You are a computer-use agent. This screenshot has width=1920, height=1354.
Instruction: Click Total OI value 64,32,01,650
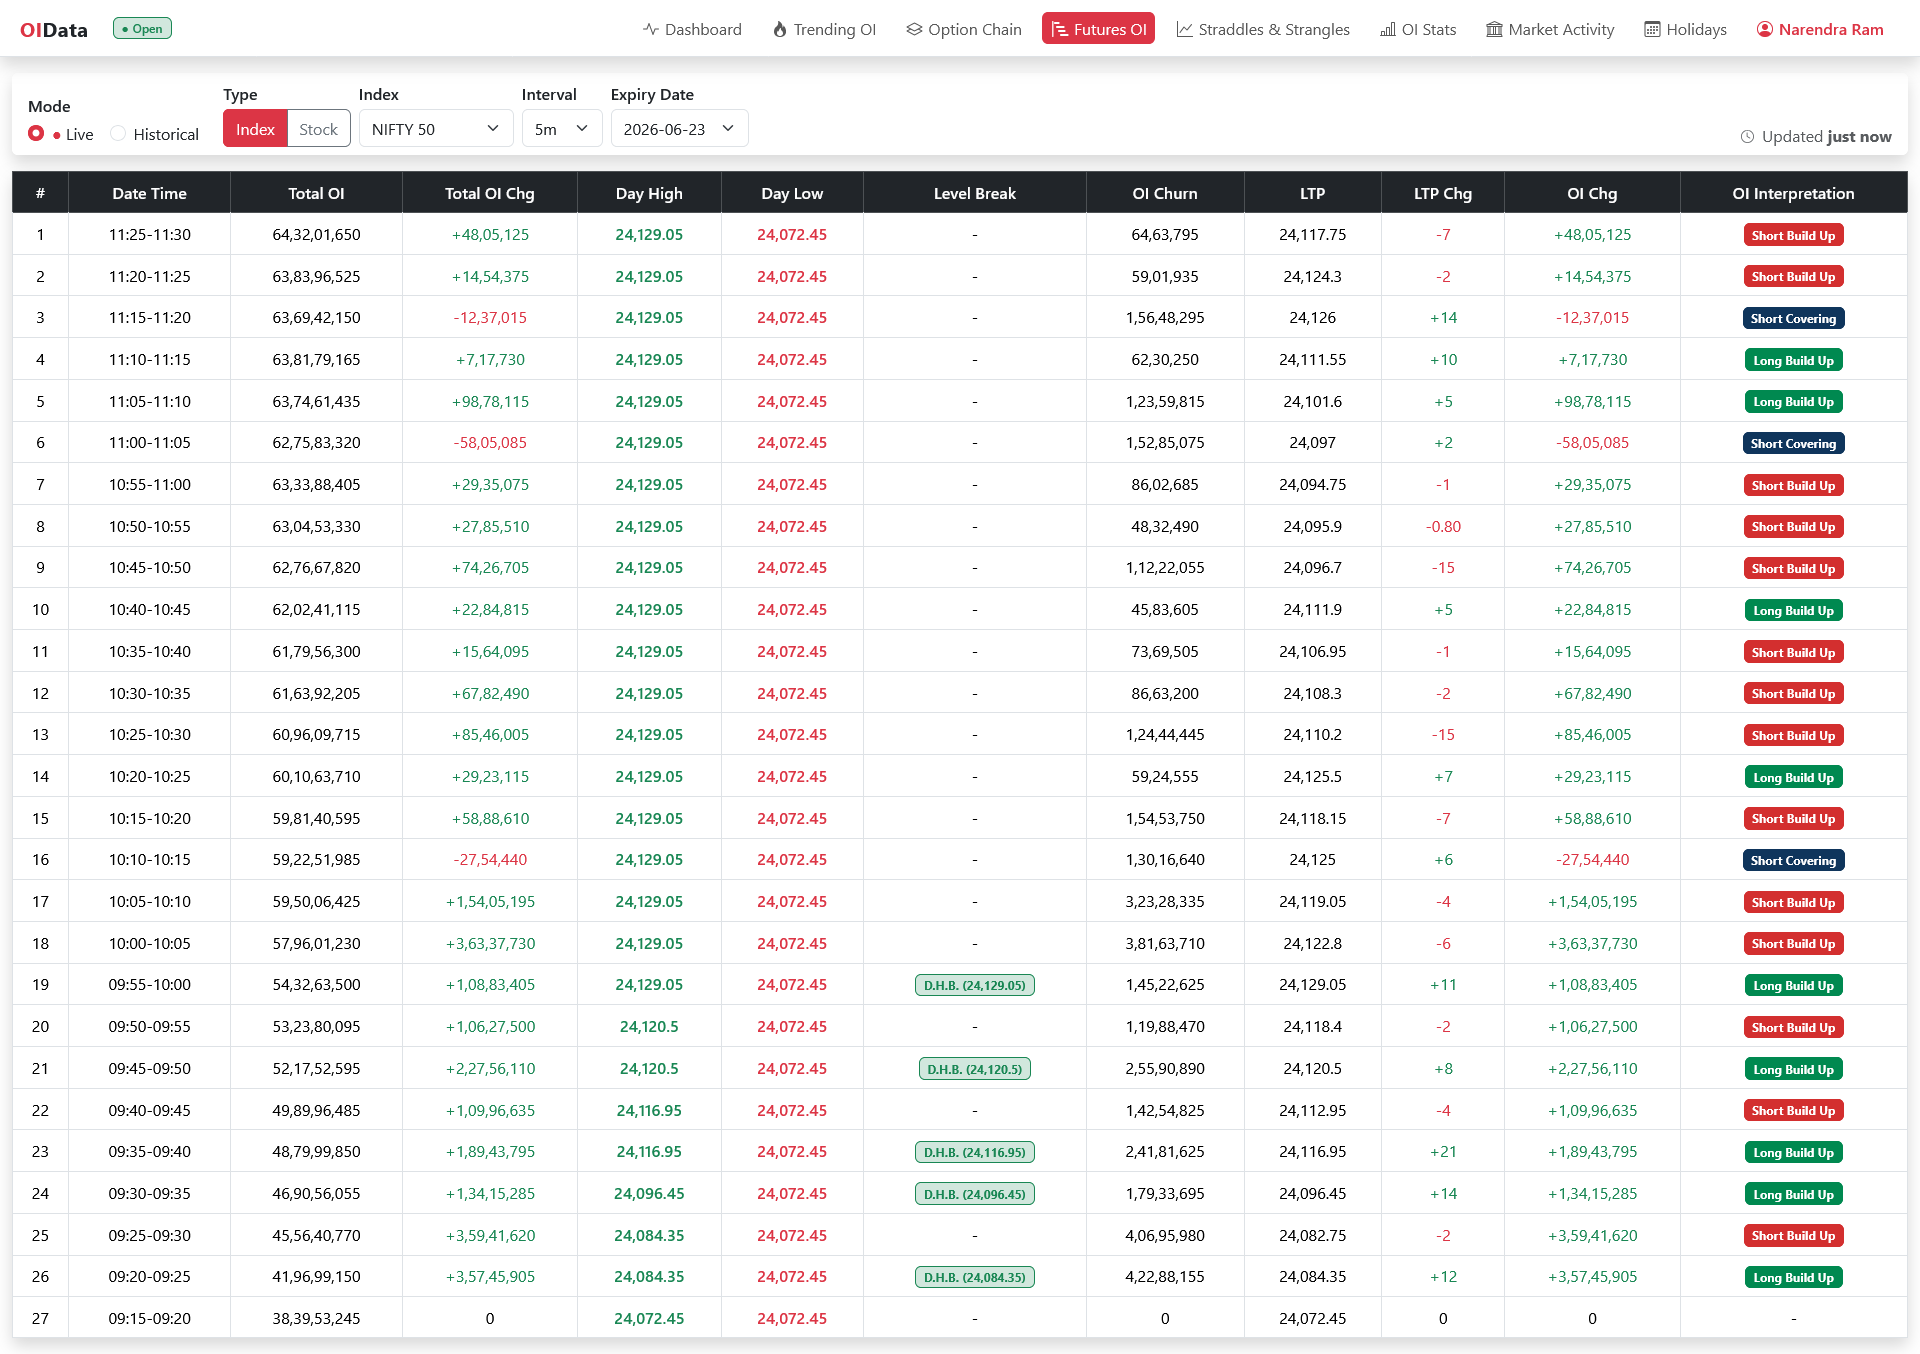[x=316, y=235]
